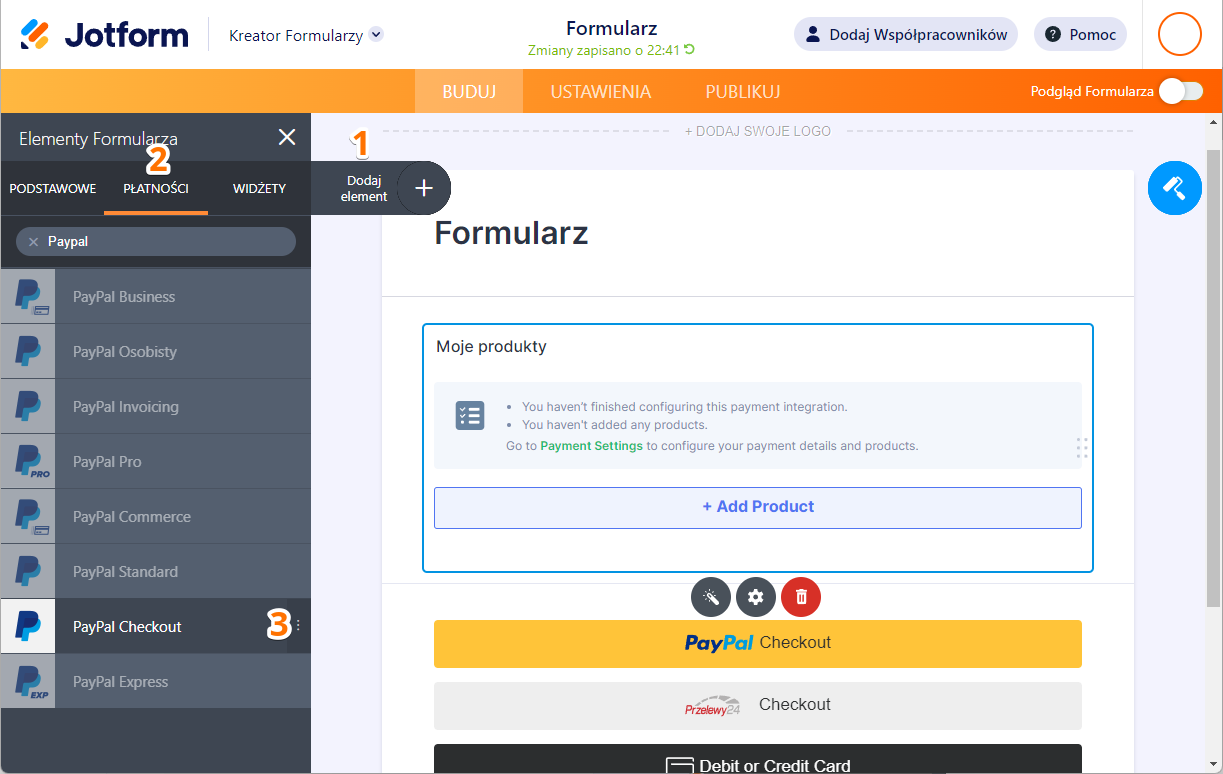
Task: Click into the Paypal search field
Action: [x=156, y=242]
